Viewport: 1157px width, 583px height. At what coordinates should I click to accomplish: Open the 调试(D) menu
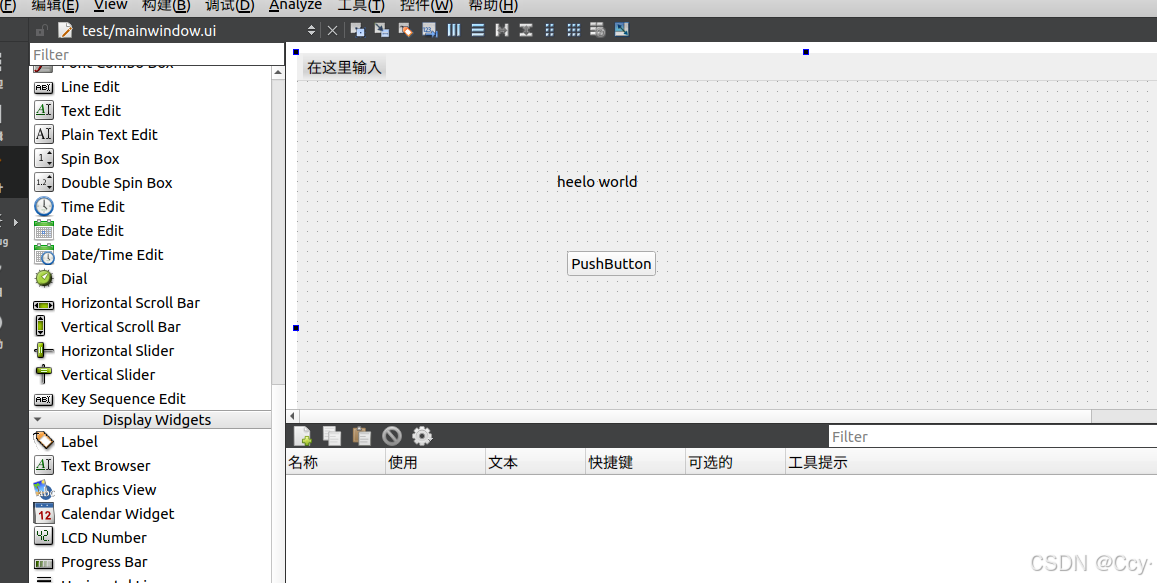(x=229, y=5)
